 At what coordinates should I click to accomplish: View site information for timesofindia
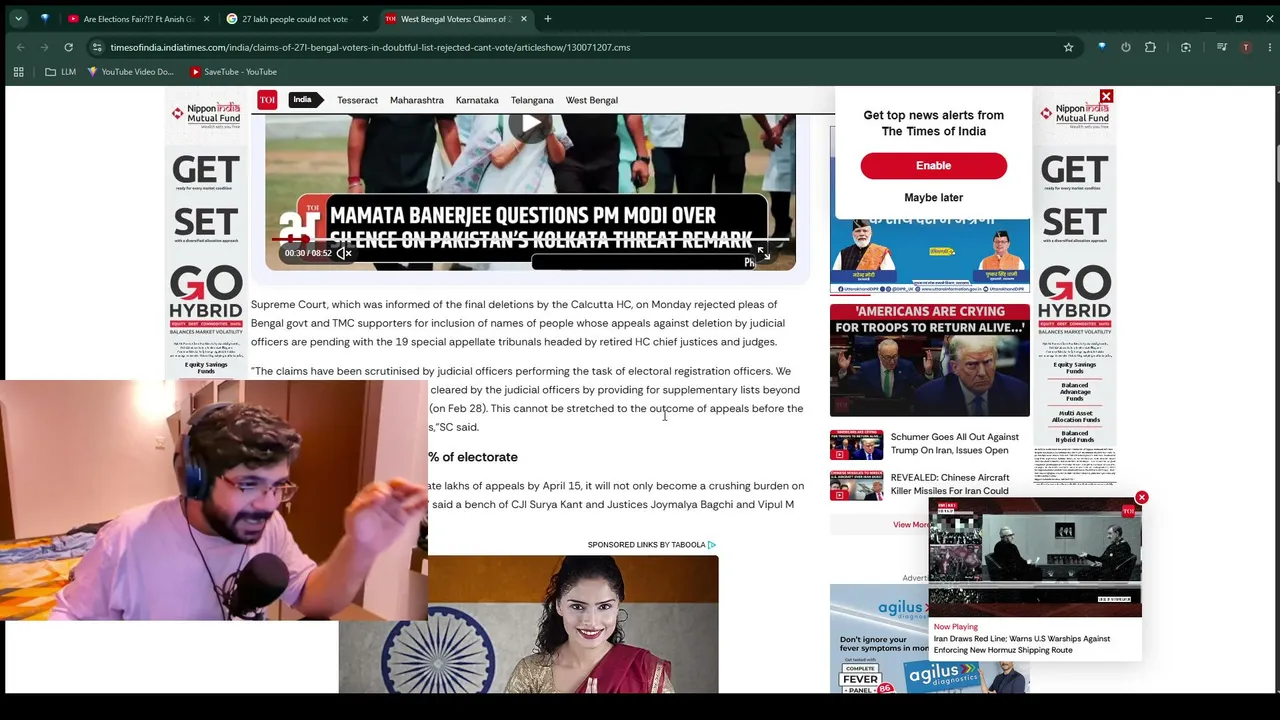point(97,47)
